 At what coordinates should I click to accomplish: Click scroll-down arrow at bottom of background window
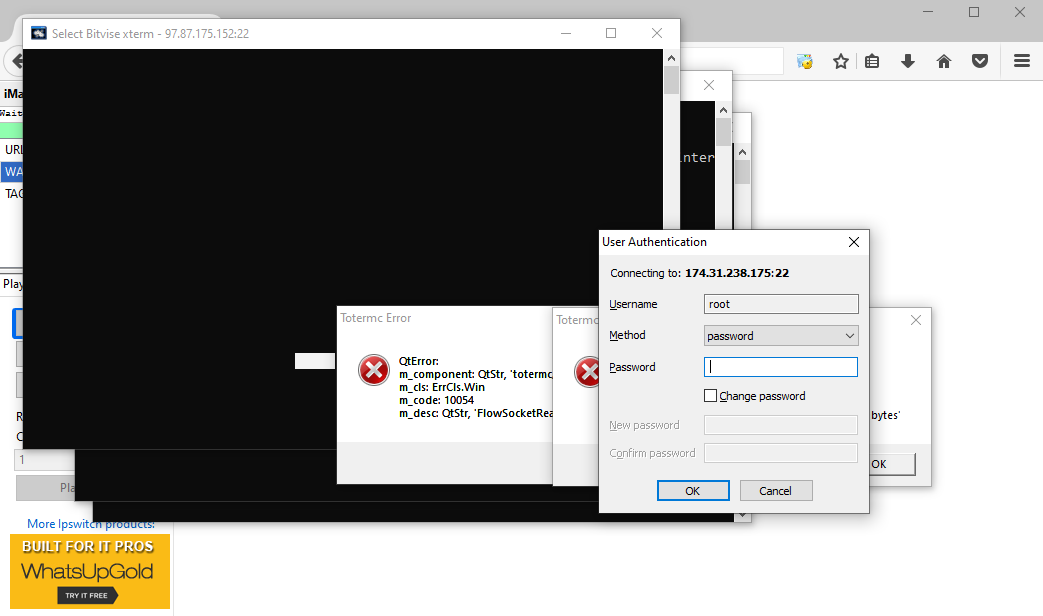[x=742, y=516]
